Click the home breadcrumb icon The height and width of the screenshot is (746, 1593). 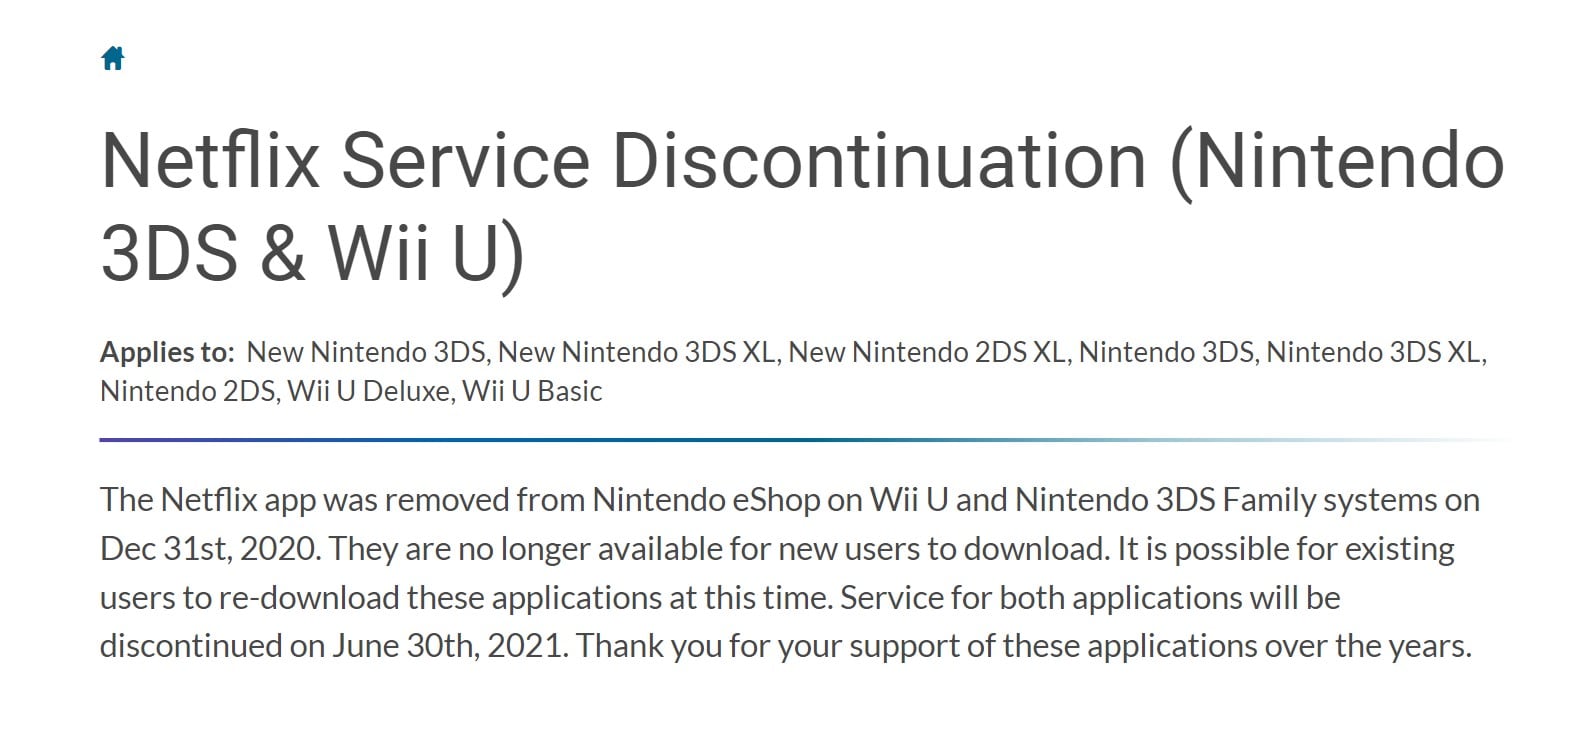(x=113, y=59)
